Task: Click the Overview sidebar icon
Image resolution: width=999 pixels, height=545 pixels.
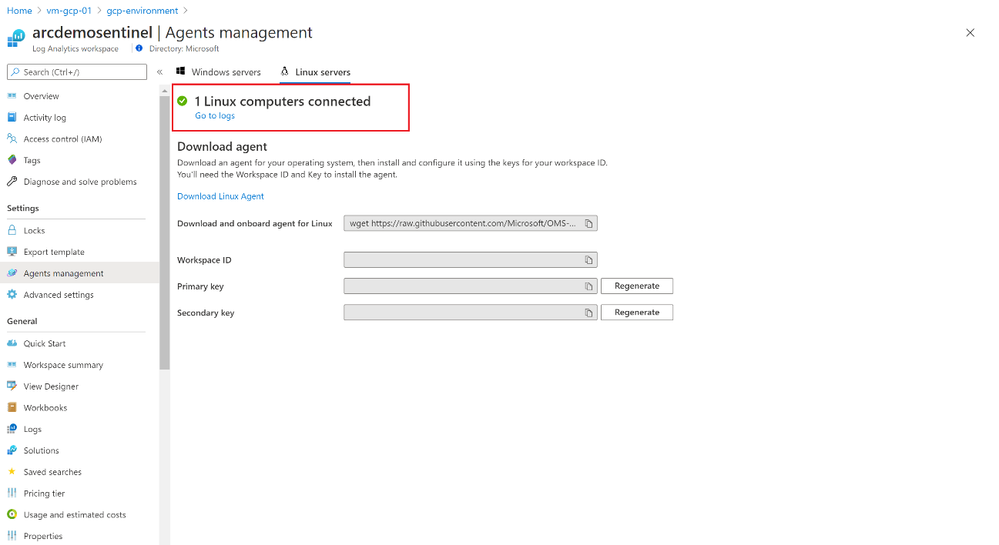Action: pyautogui.click(x=11, y=96)
